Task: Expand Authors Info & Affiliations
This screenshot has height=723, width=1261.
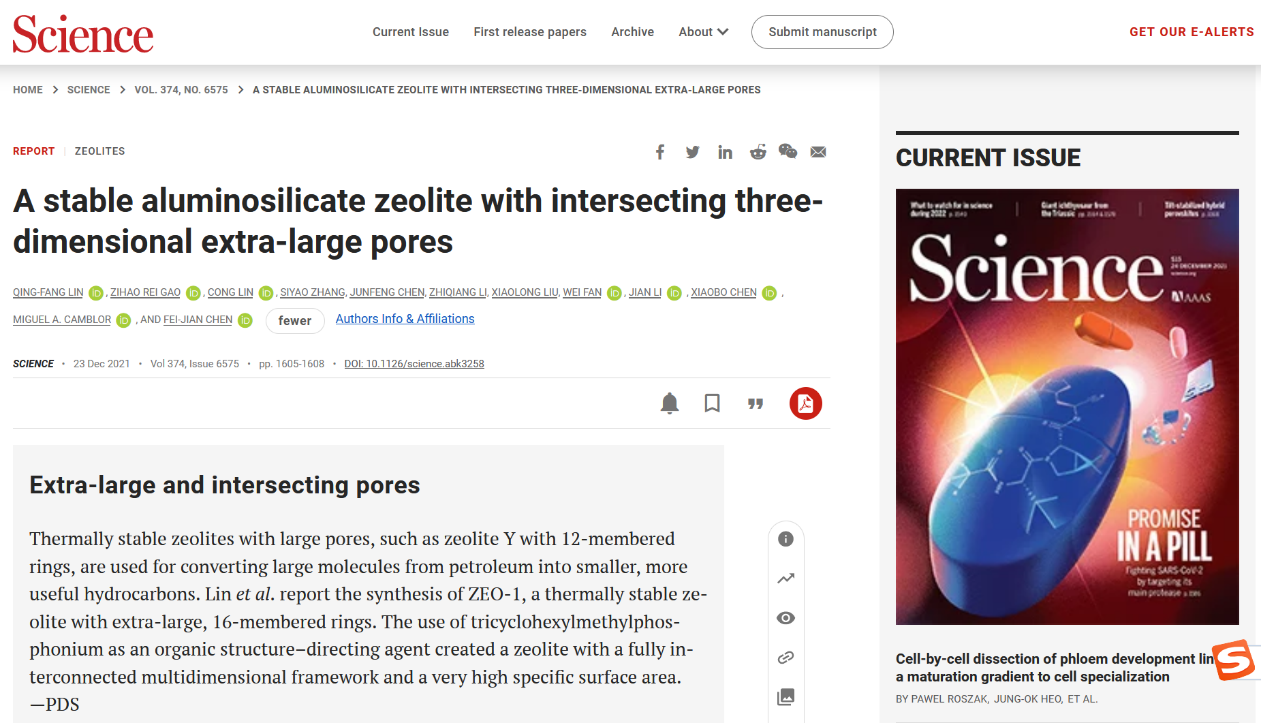Action: pos(405,319)
